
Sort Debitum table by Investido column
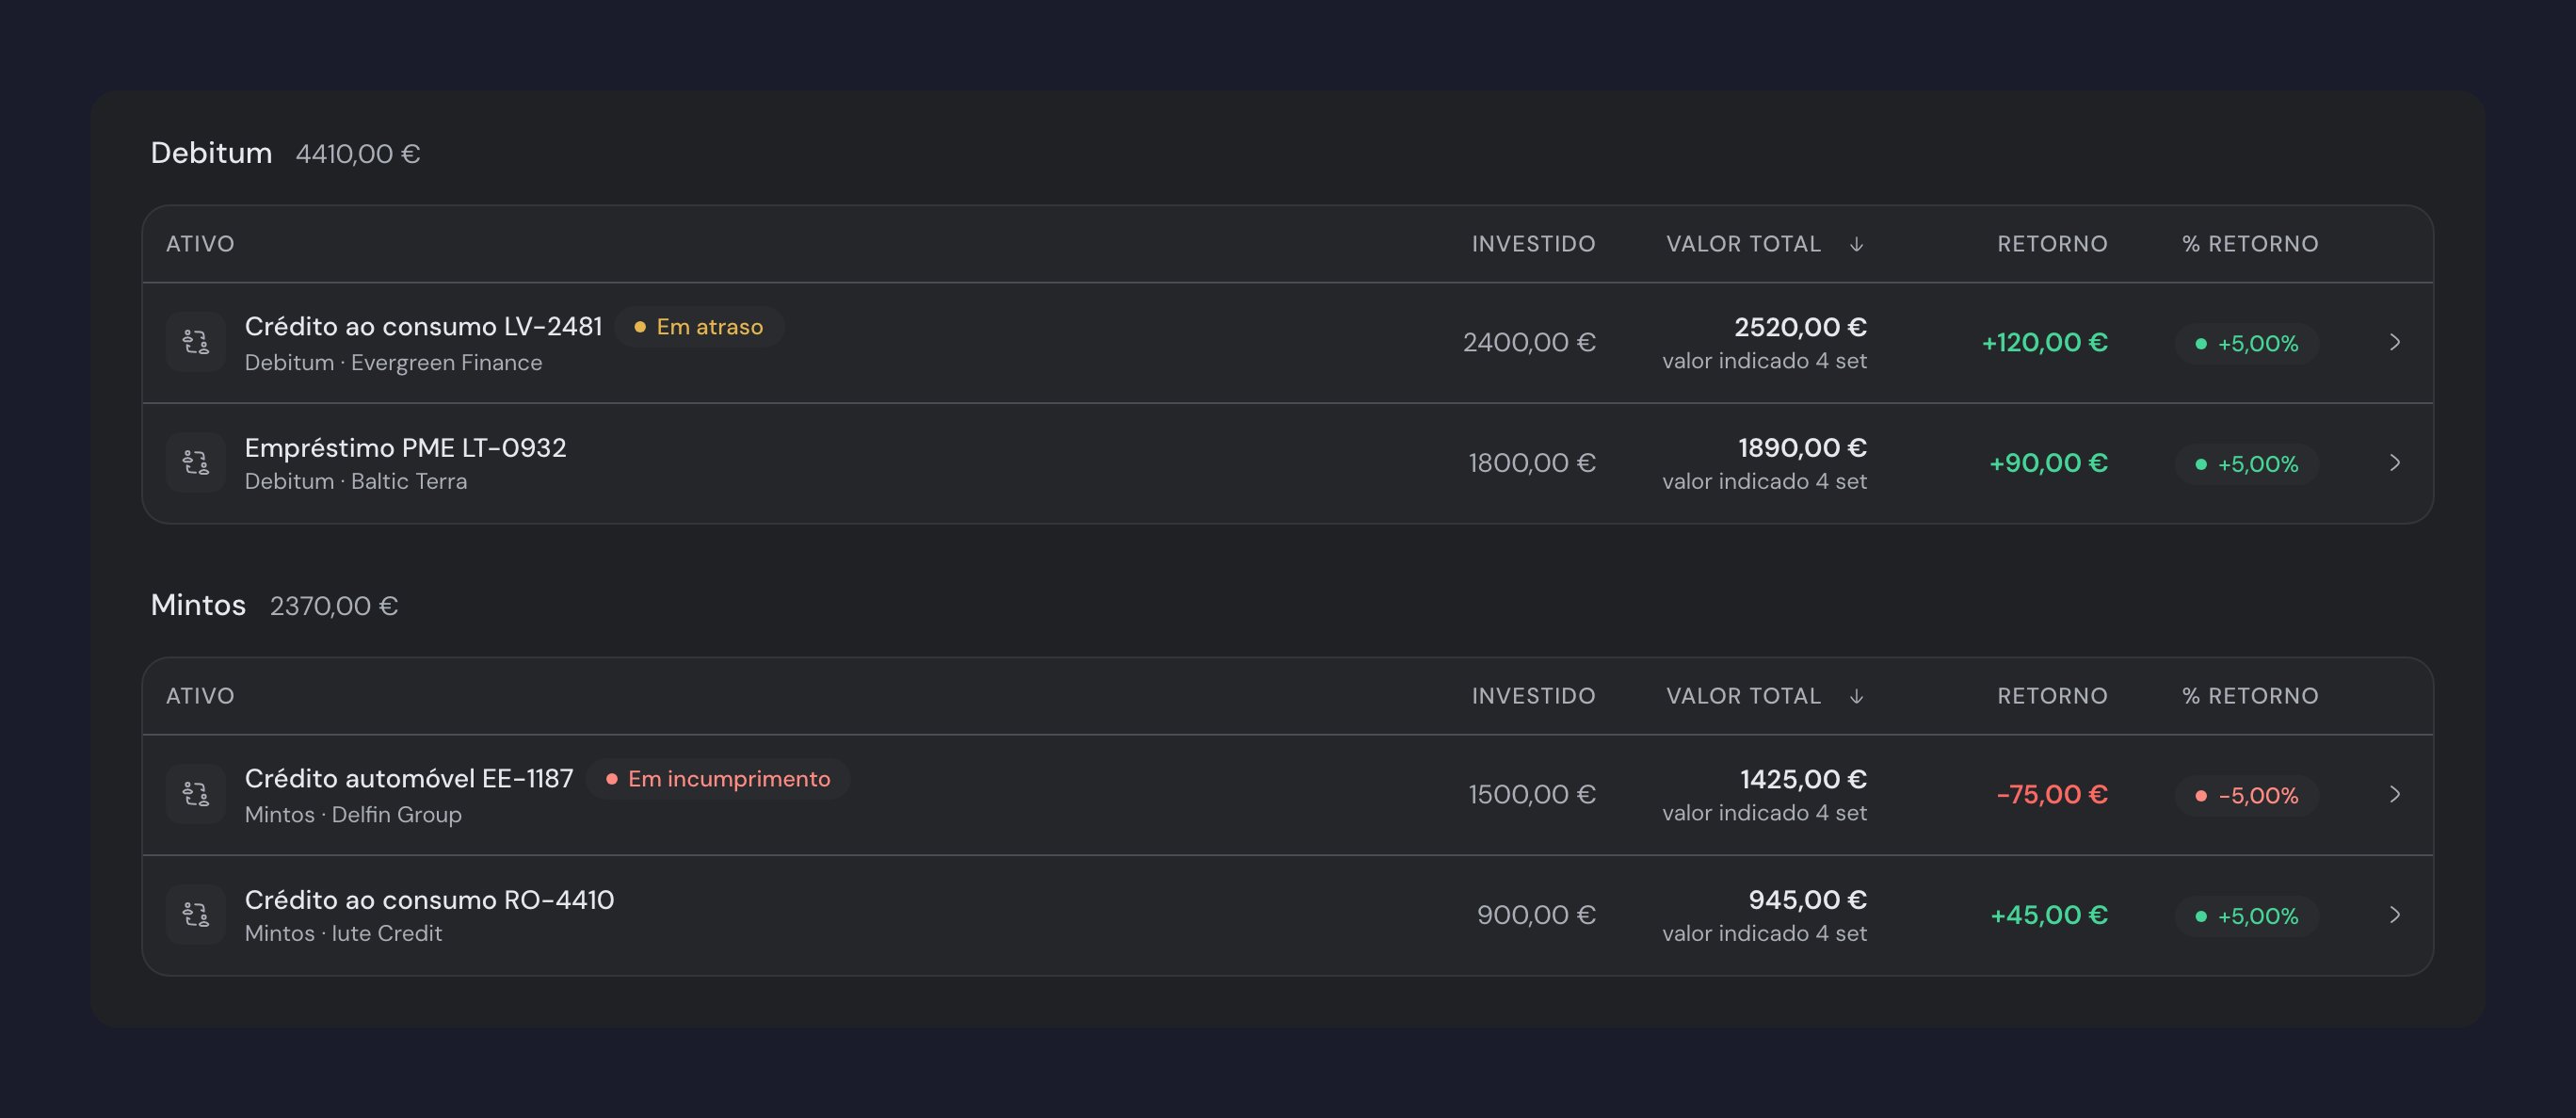1533,244
